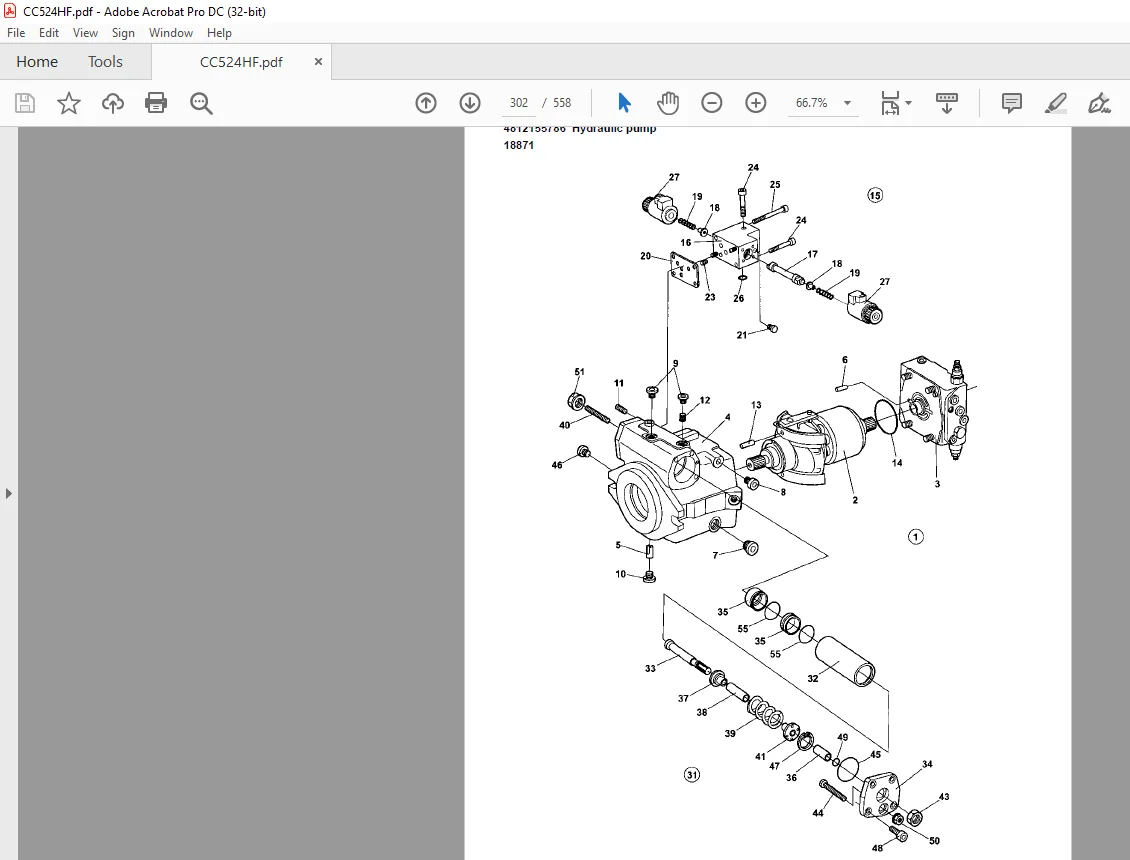Viewport: 1130px width, 860px height.
Task: Select the arrow selection tool
Action: 624,103
